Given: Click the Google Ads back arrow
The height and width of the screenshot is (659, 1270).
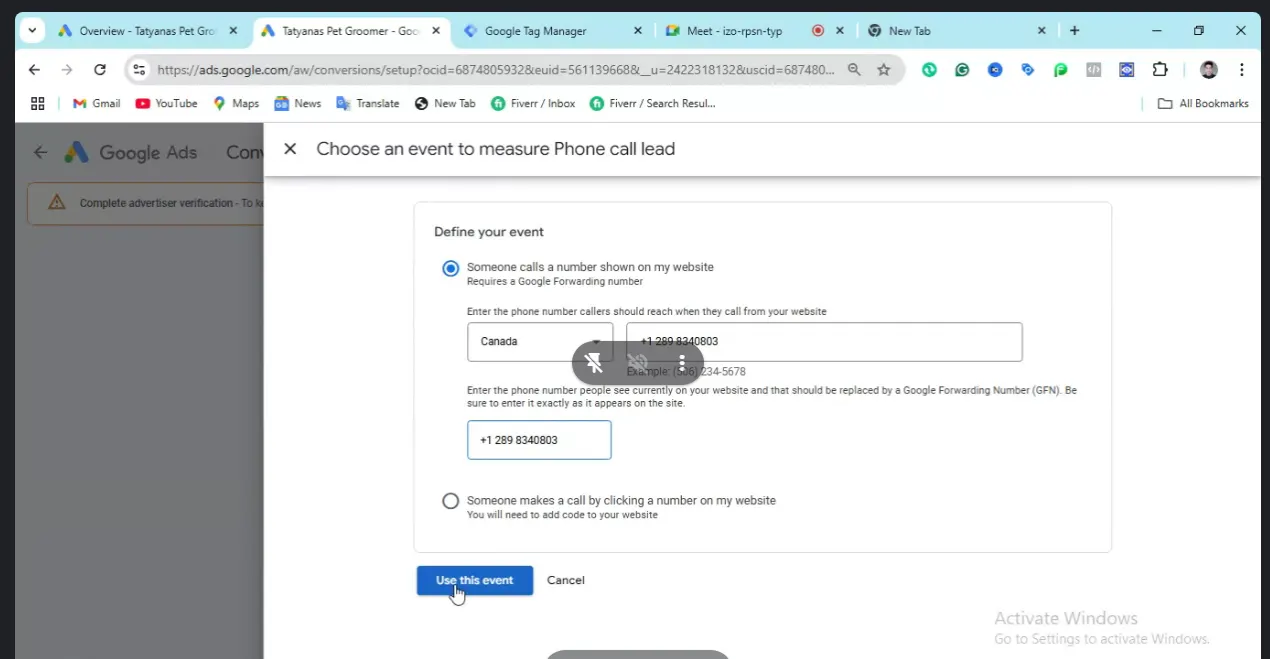Looking at the screenshot, I should [x=40, y=152].
